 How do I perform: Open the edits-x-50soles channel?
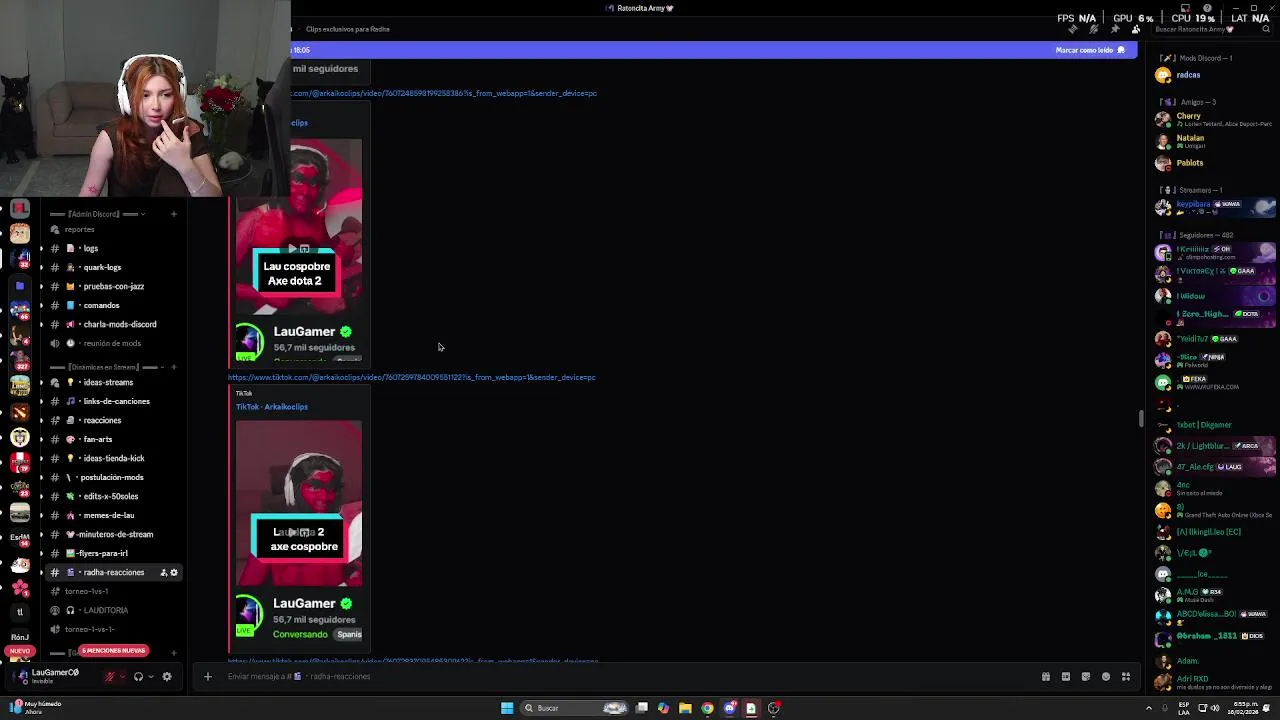pyautogui.click(x=114, y=496)
